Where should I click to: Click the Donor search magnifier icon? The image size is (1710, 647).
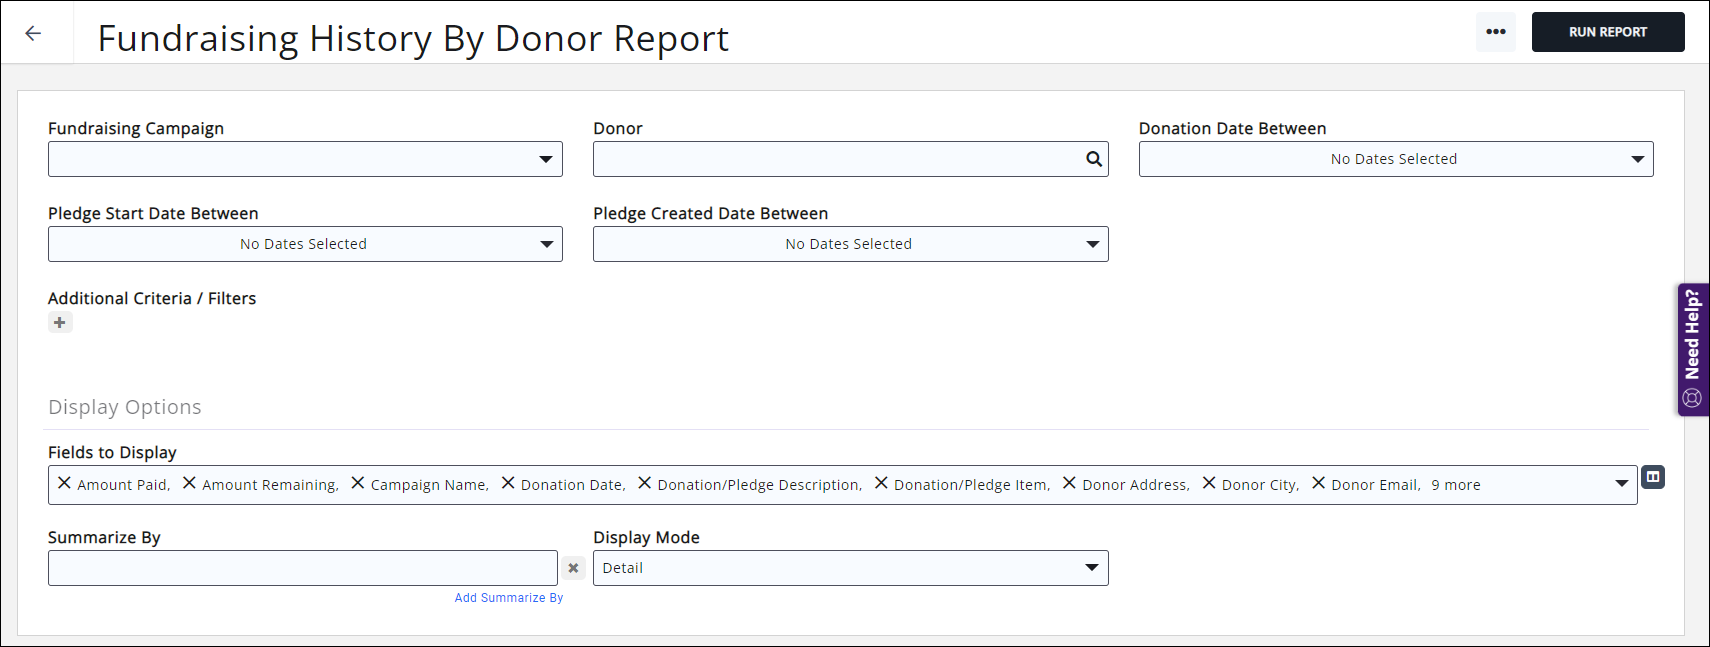tap(1094, 159)
